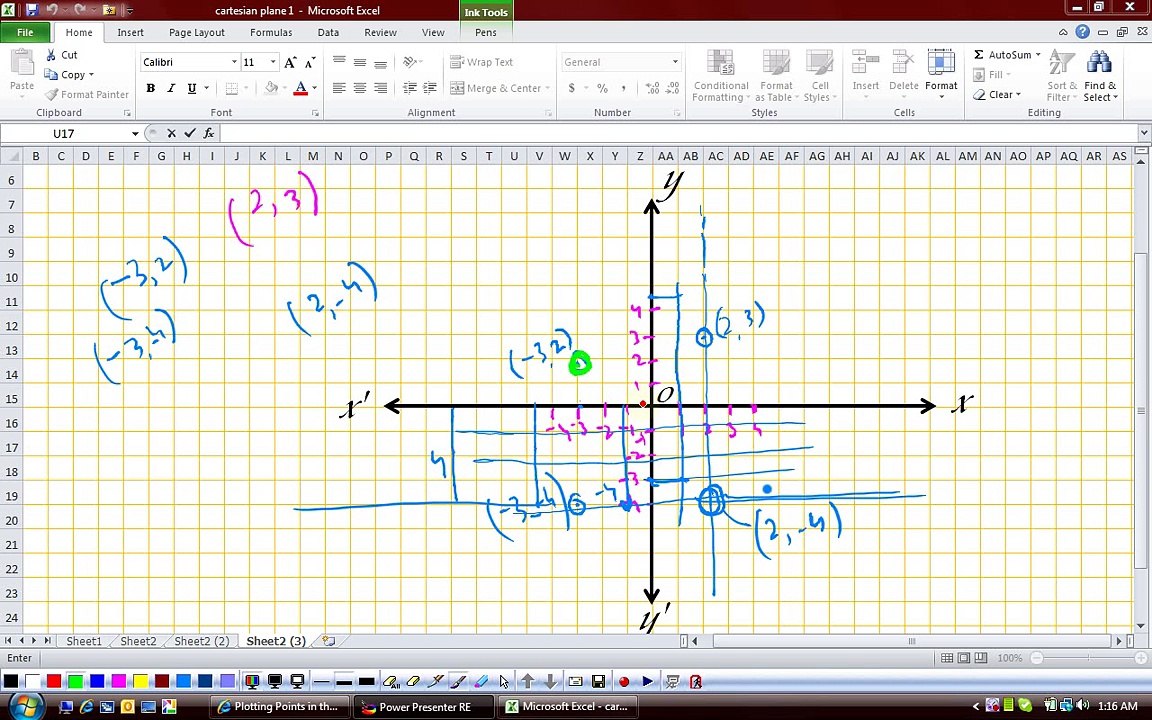Switch to Sheet2 (2) worksheet tab
The height and width of the screenshot is (720, 1152).
[x=201, y=641]
